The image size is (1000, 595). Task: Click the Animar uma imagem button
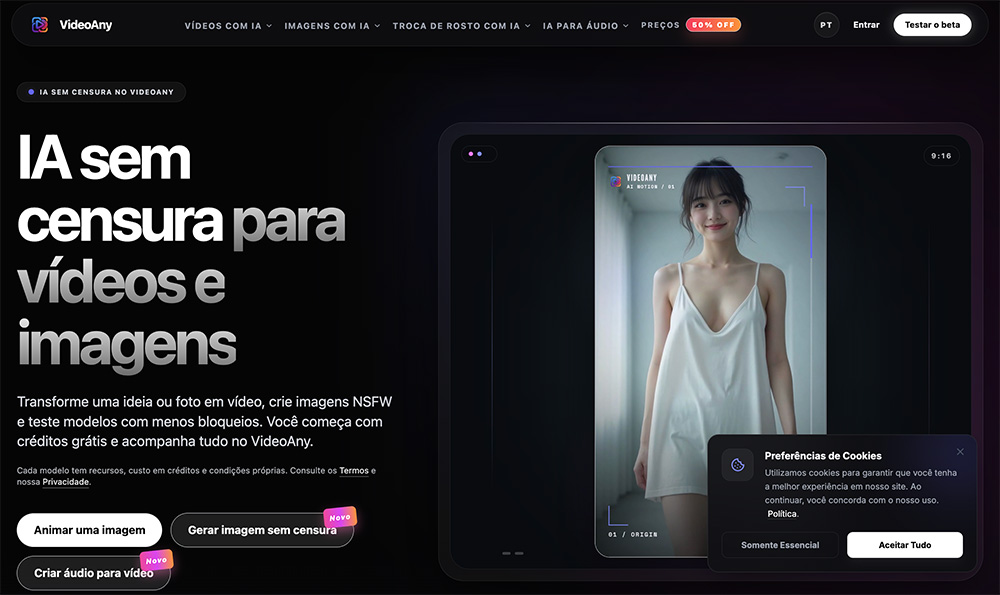(x=89, y=530)
